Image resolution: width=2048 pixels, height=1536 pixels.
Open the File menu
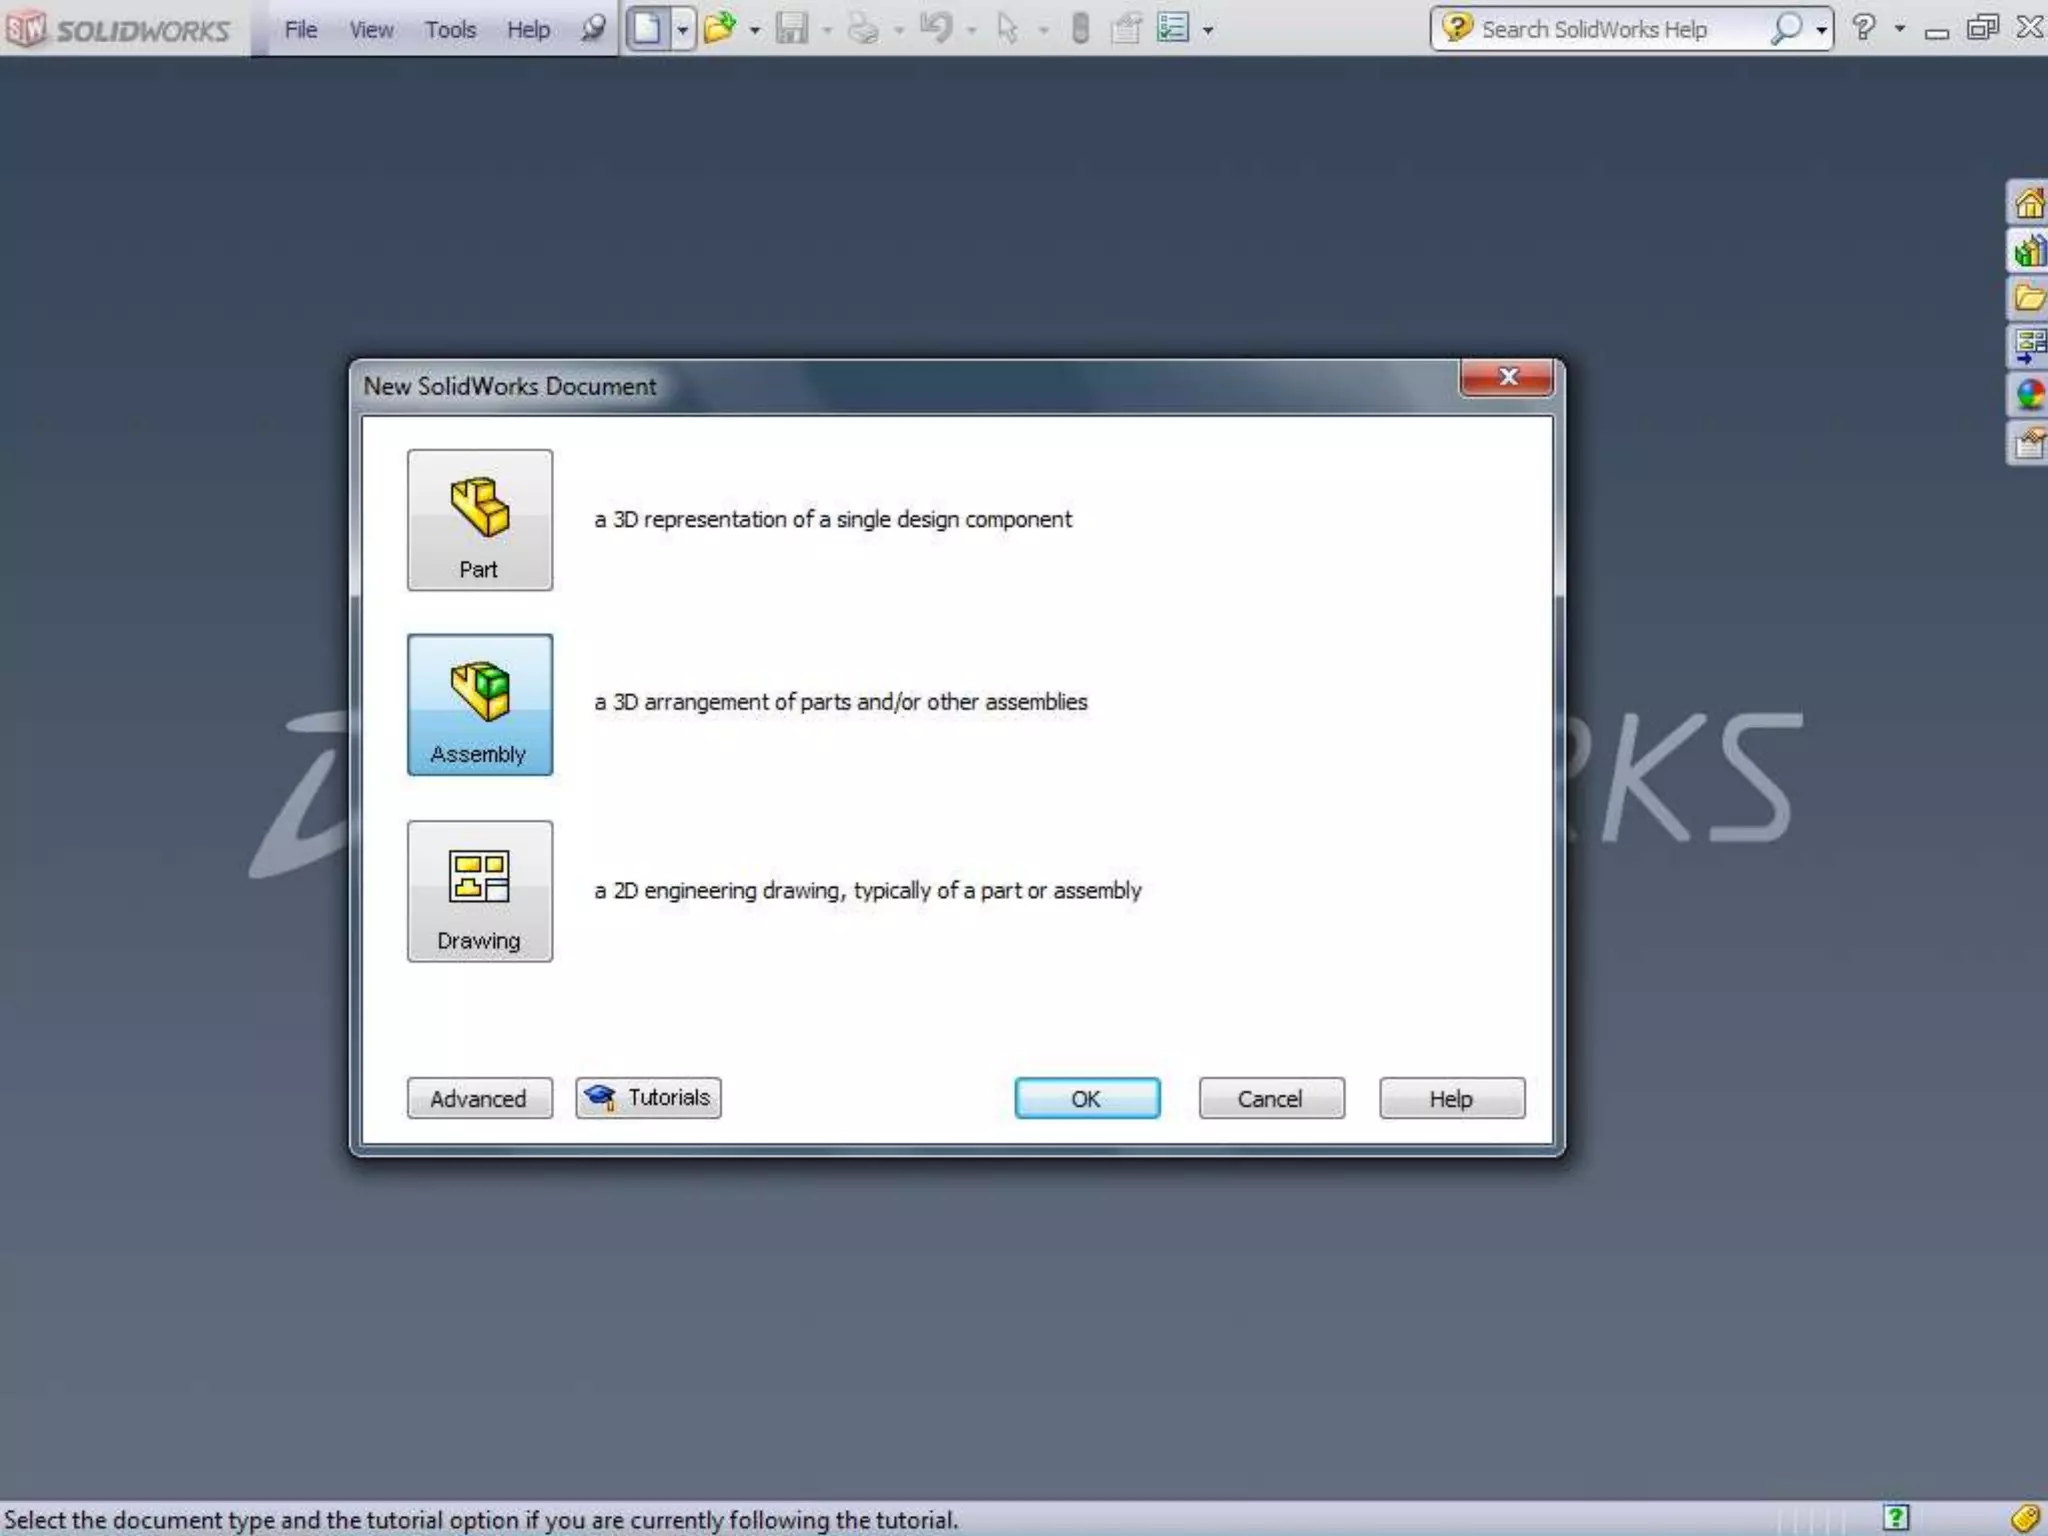300,30
